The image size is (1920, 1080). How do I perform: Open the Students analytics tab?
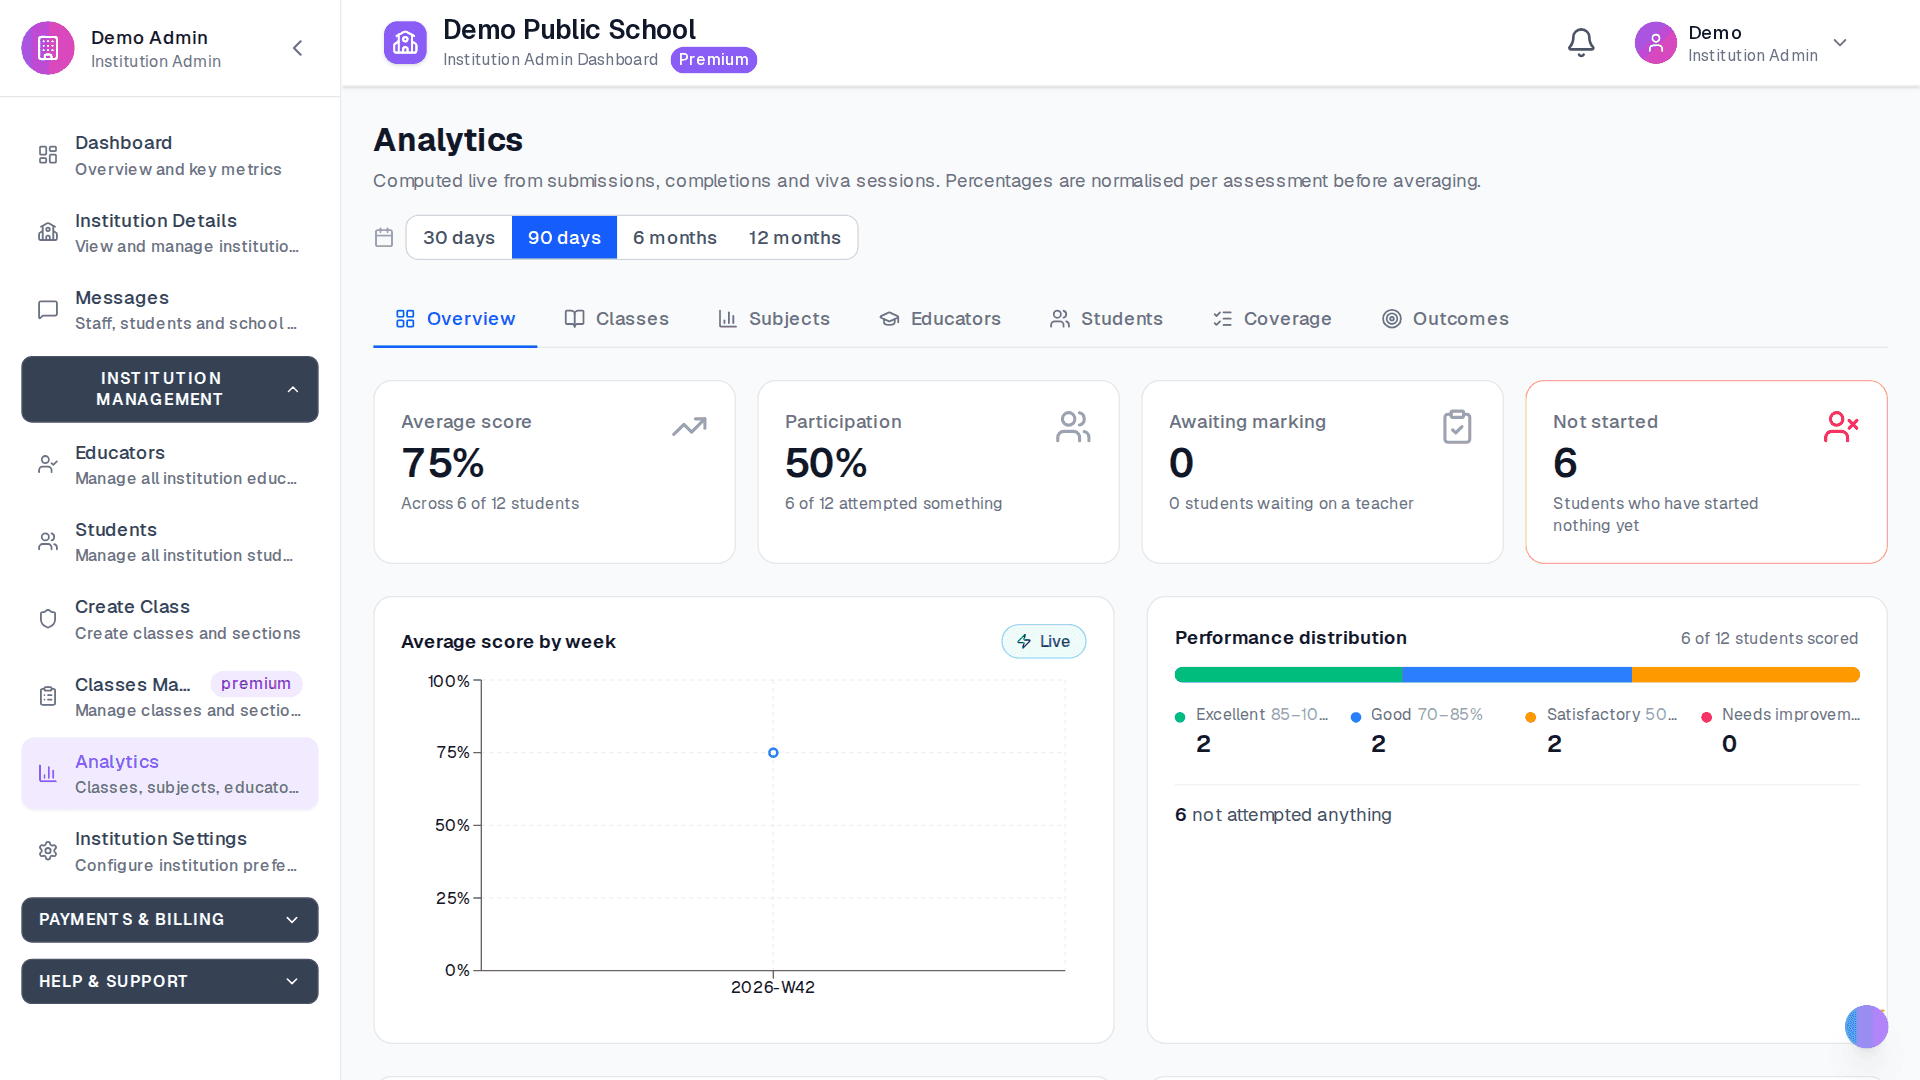pos(1106,319)
